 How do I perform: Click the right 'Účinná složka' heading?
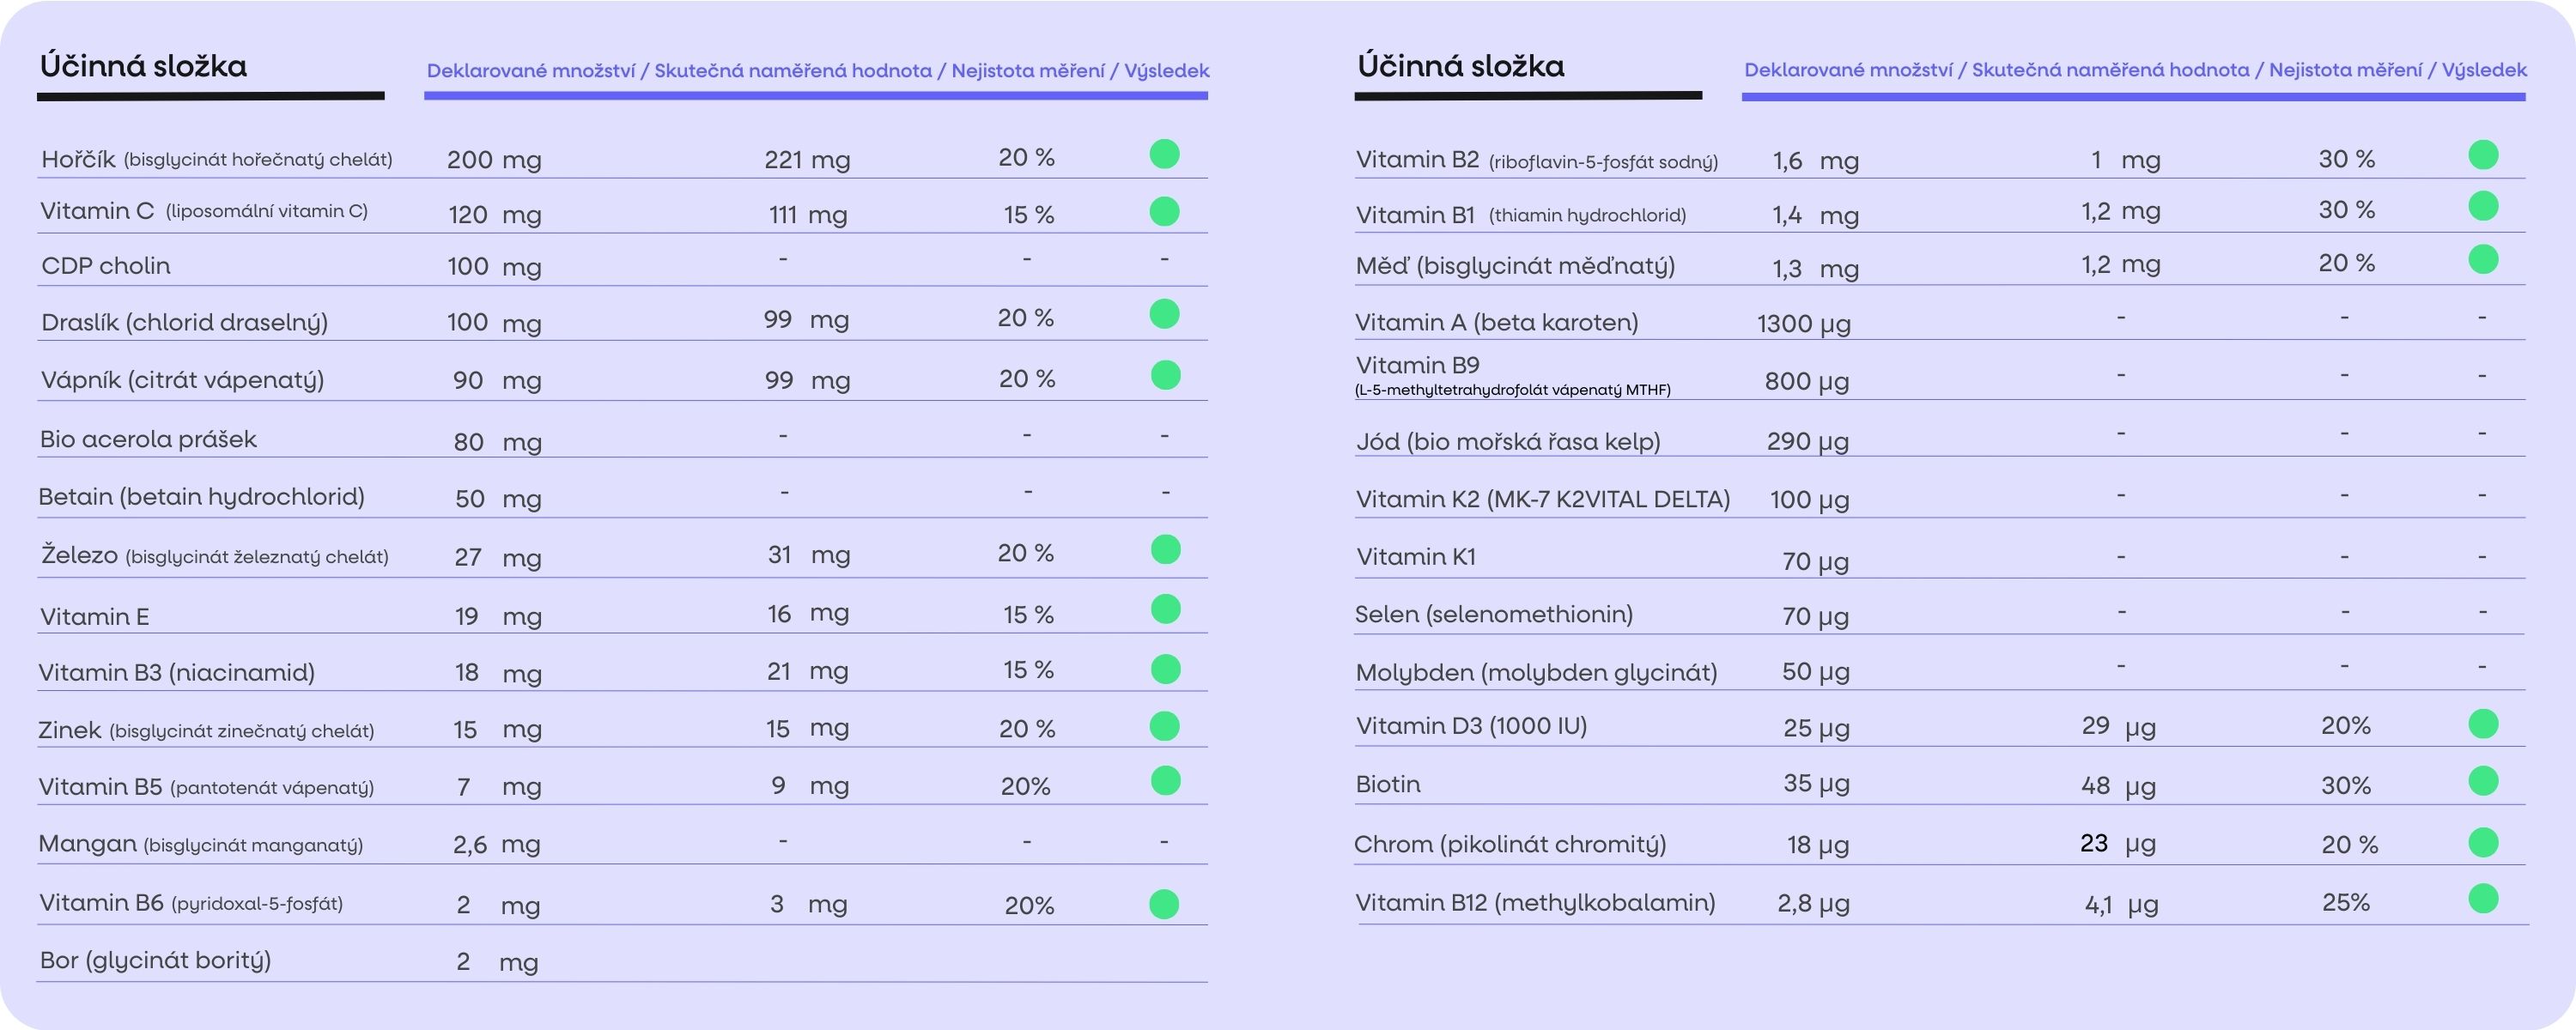point(1460,66)
